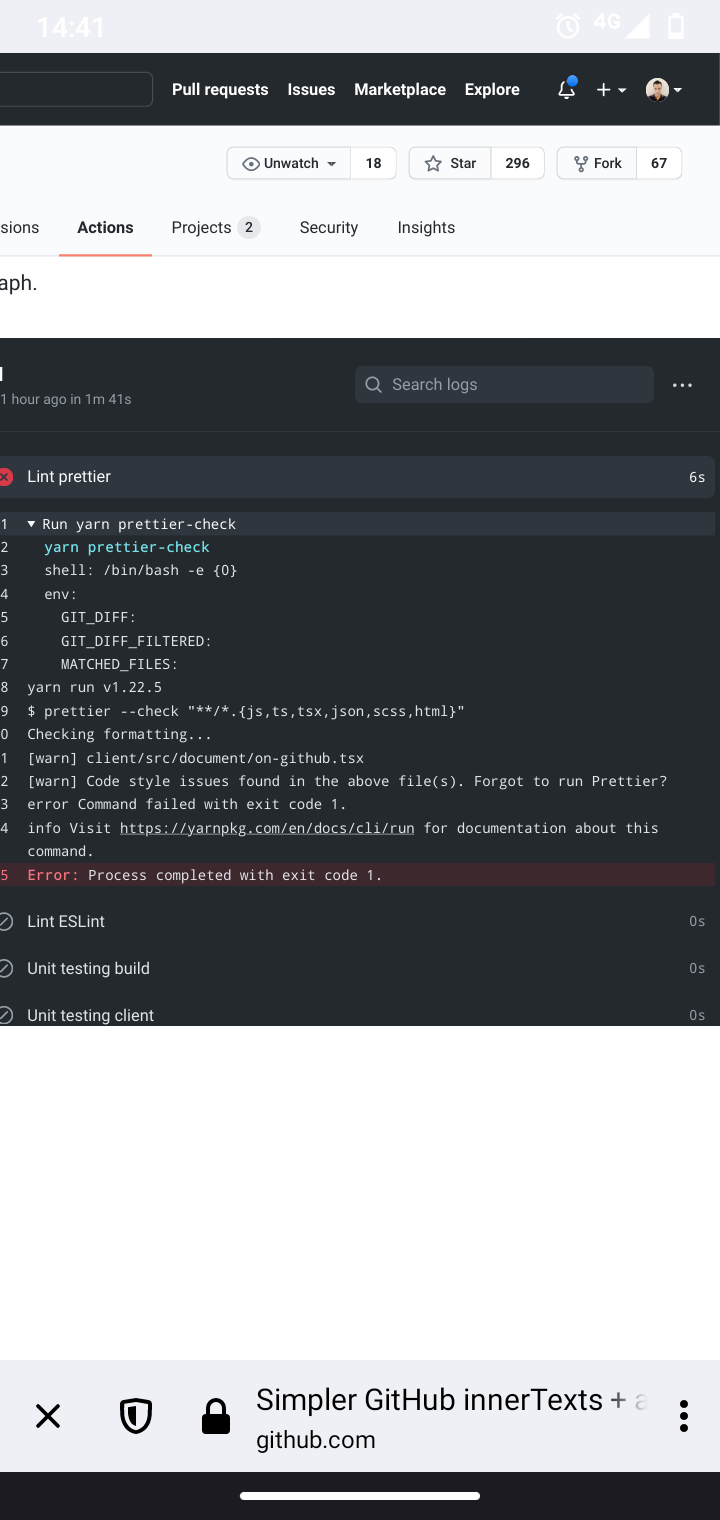Click the skipped icon beside Unit testing build
The height and width of the screenshot is (1520, 720).
6,968
